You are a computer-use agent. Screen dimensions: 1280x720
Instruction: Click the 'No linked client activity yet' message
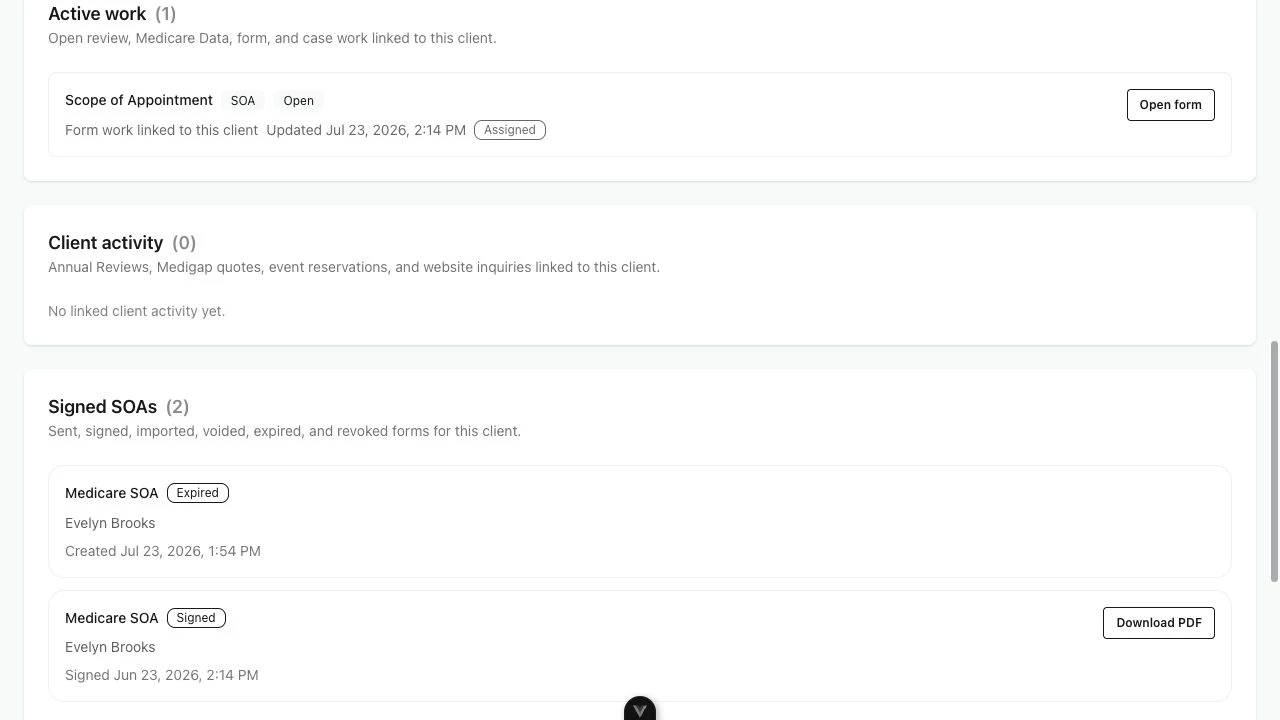[136, 311]
